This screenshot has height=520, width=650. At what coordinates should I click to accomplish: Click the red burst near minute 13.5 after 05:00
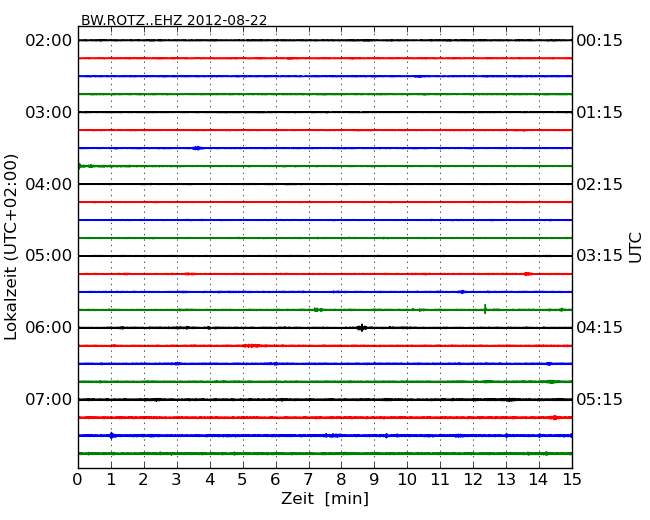point(528,274)
